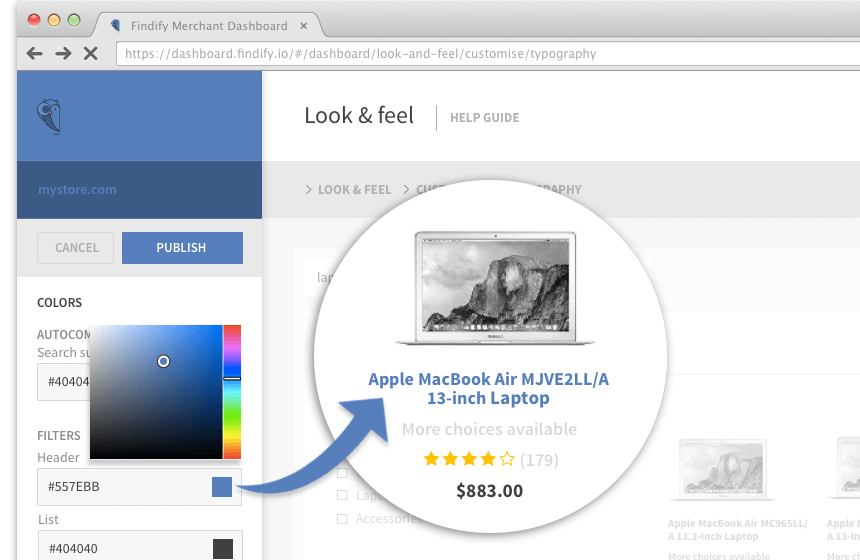
Task: Click the favicon on the Findify browser tab
Action: click(x=116, y=25)
